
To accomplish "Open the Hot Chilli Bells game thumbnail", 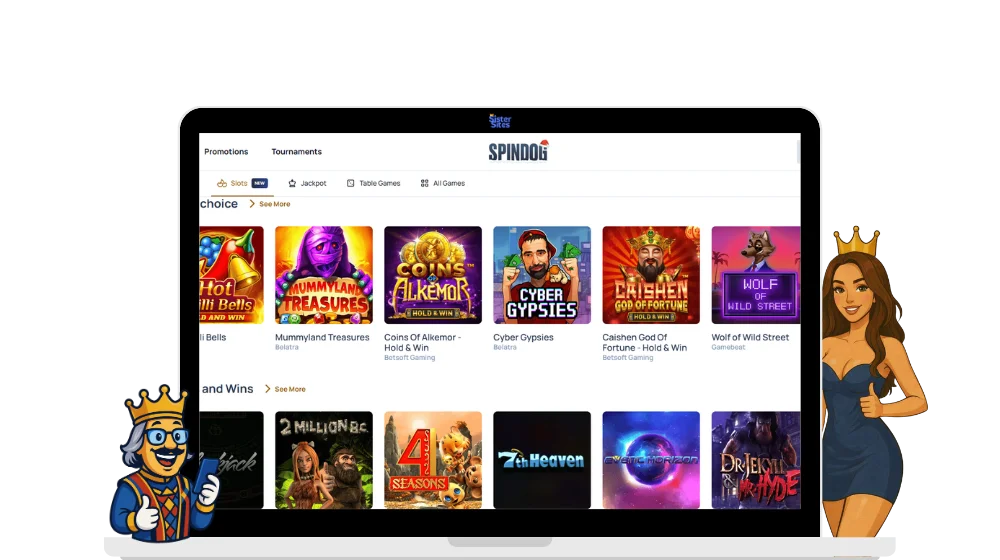I will pos(232,275).
